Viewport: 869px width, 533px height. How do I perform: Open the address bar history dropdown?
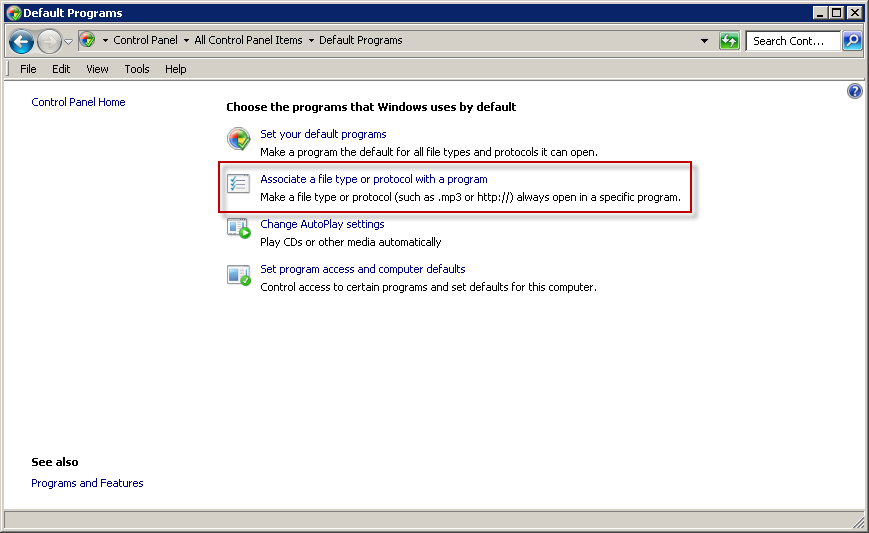pos(704,41)
